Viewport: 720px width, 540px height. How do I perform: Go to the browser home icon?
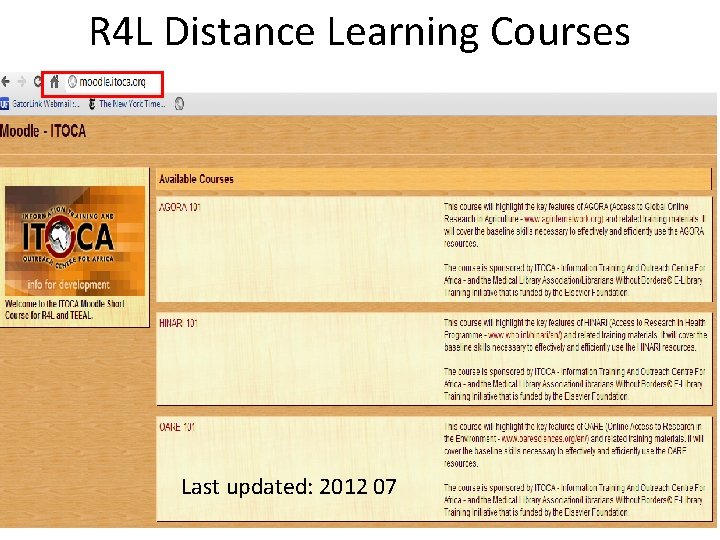(x=55, y=82)
